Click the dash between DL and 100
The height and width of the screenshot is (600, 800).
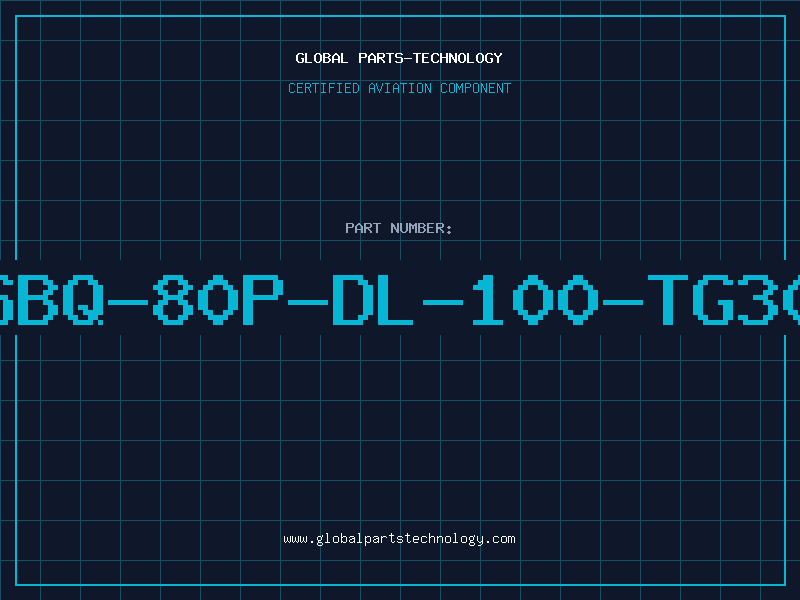click(x=443, y=302)
